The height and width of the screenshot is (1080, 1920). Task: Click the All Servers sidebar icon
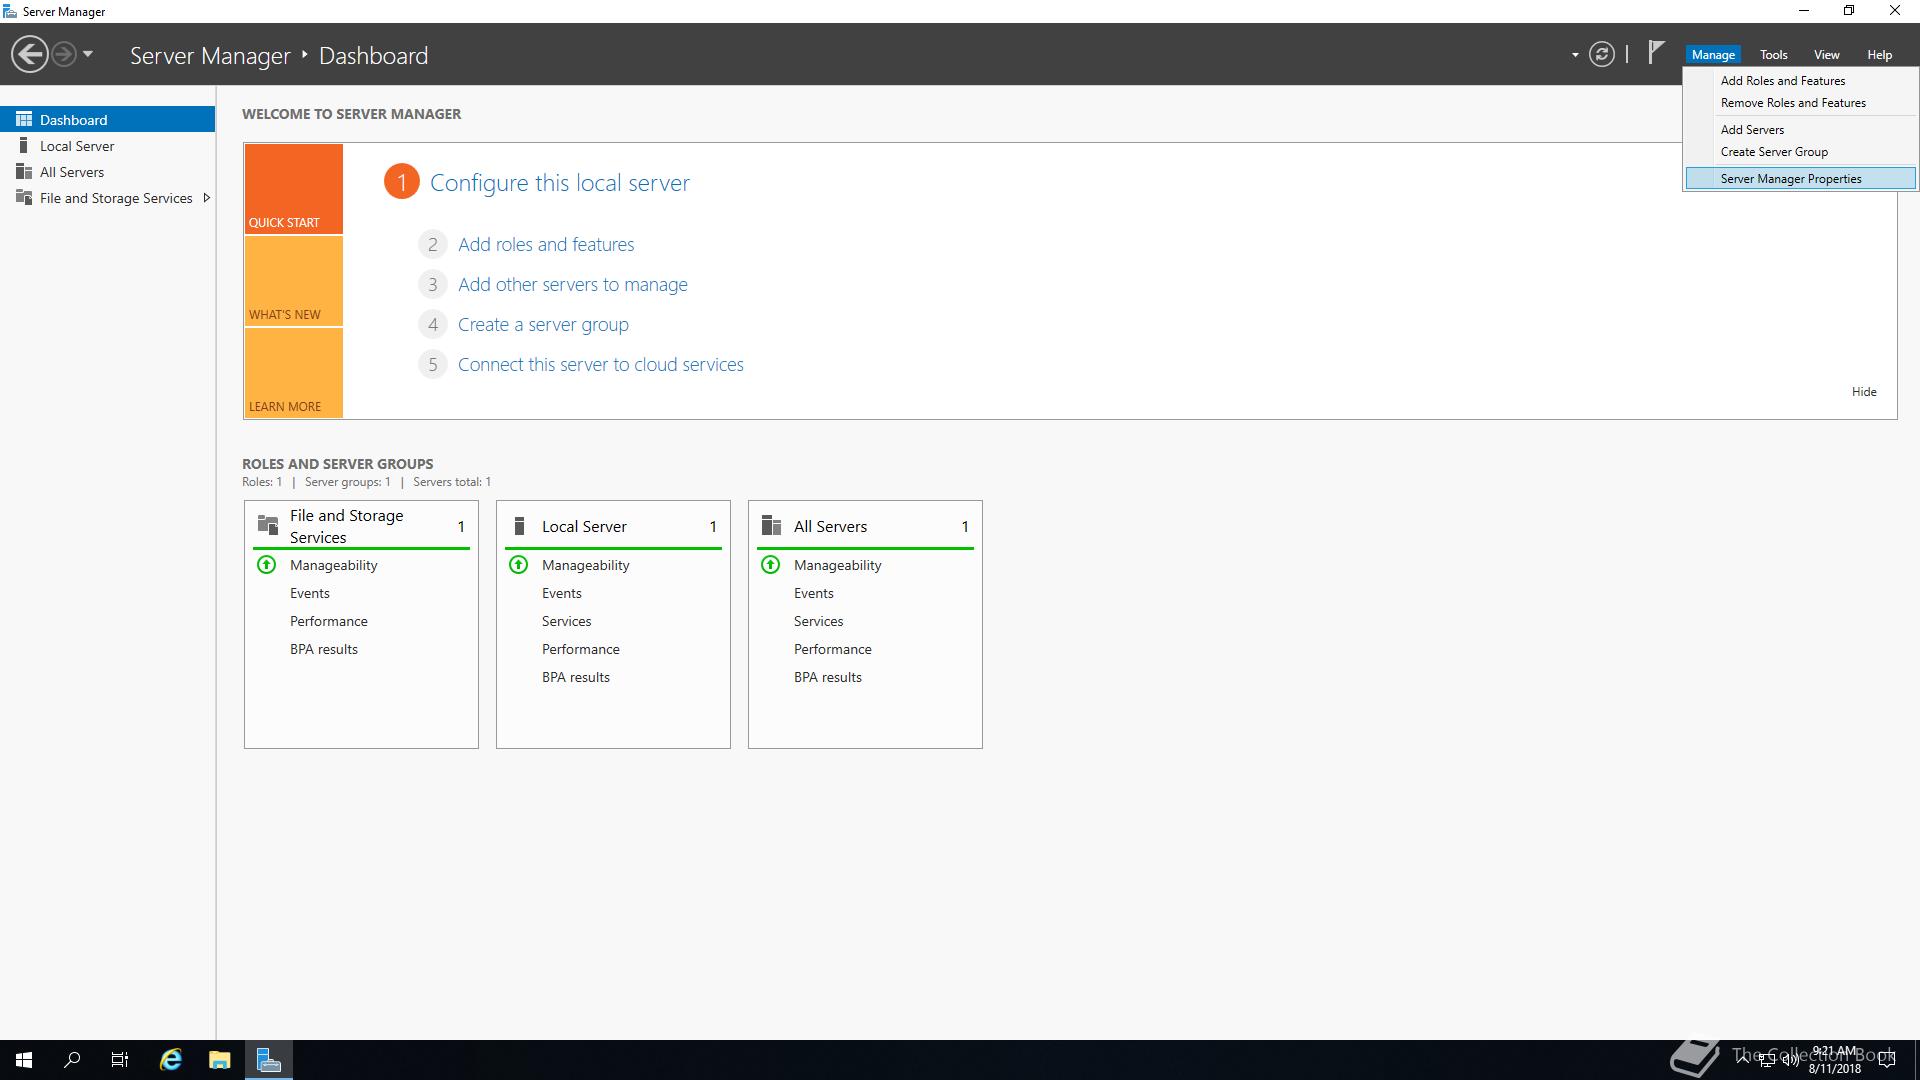[24, 172]
